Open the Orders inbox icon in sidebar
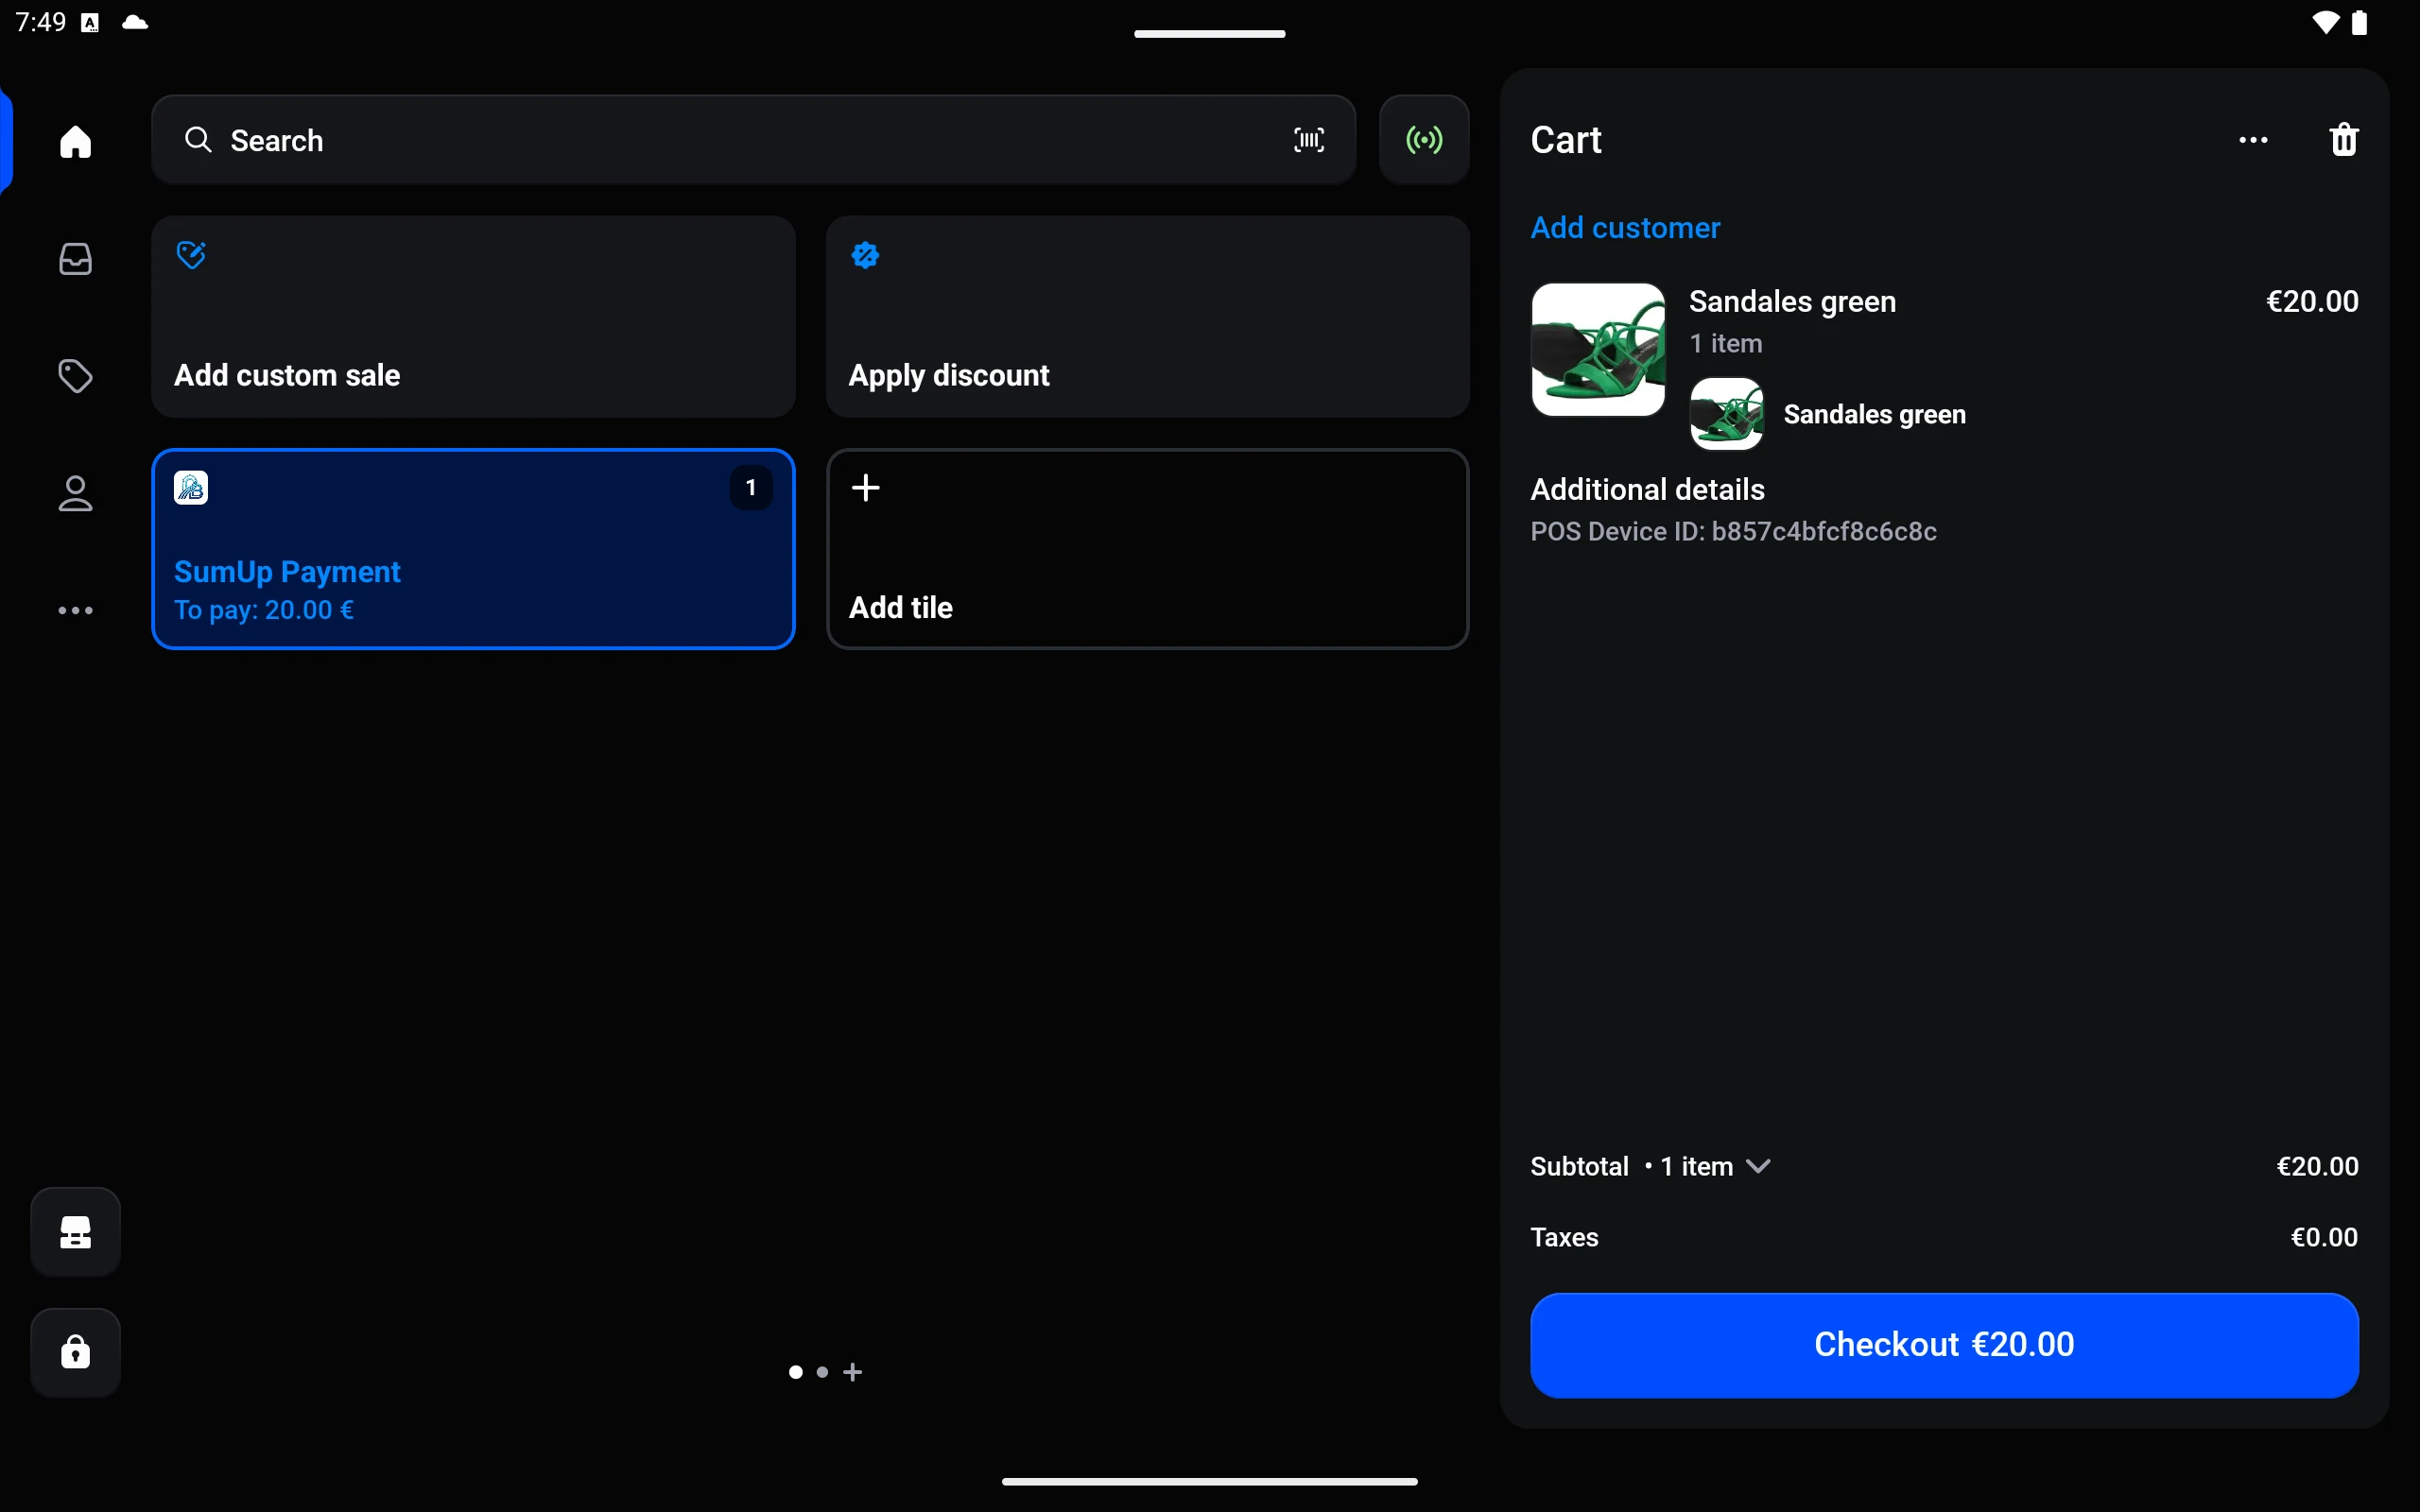 [x=75, y=259]
